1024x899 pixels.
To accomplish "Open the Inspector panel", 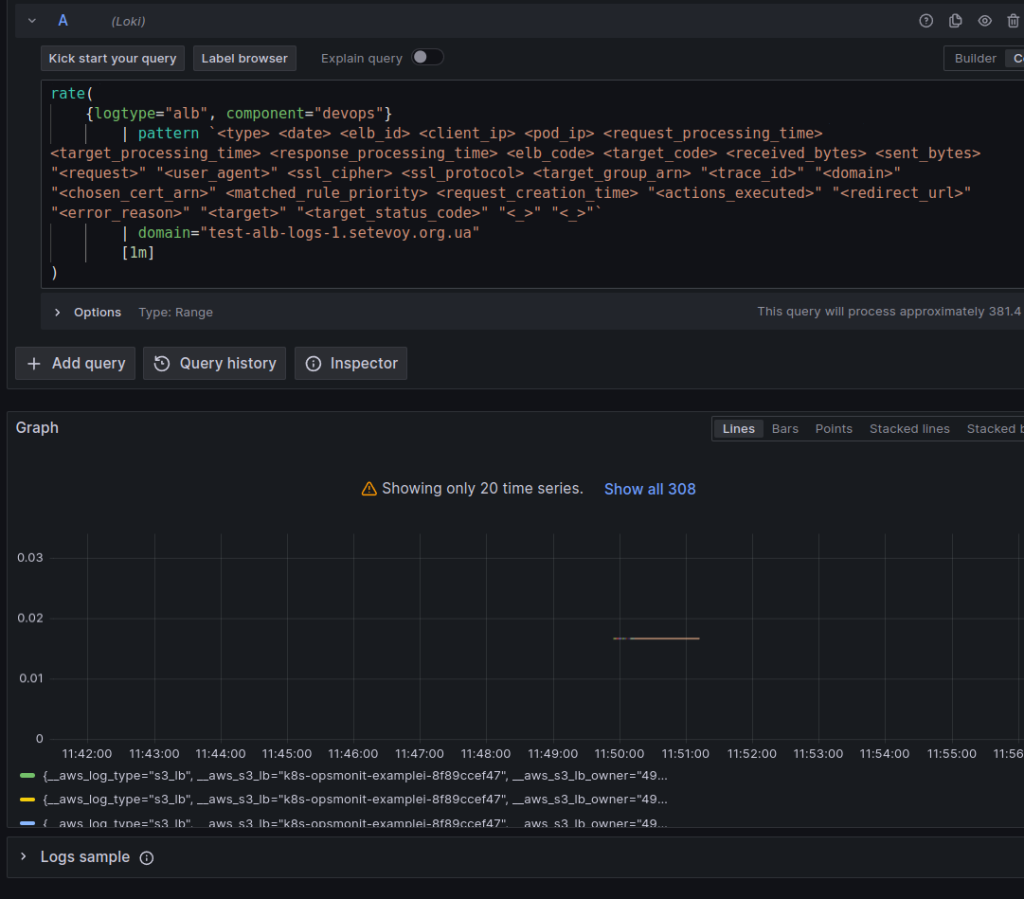I will (350, 363).
